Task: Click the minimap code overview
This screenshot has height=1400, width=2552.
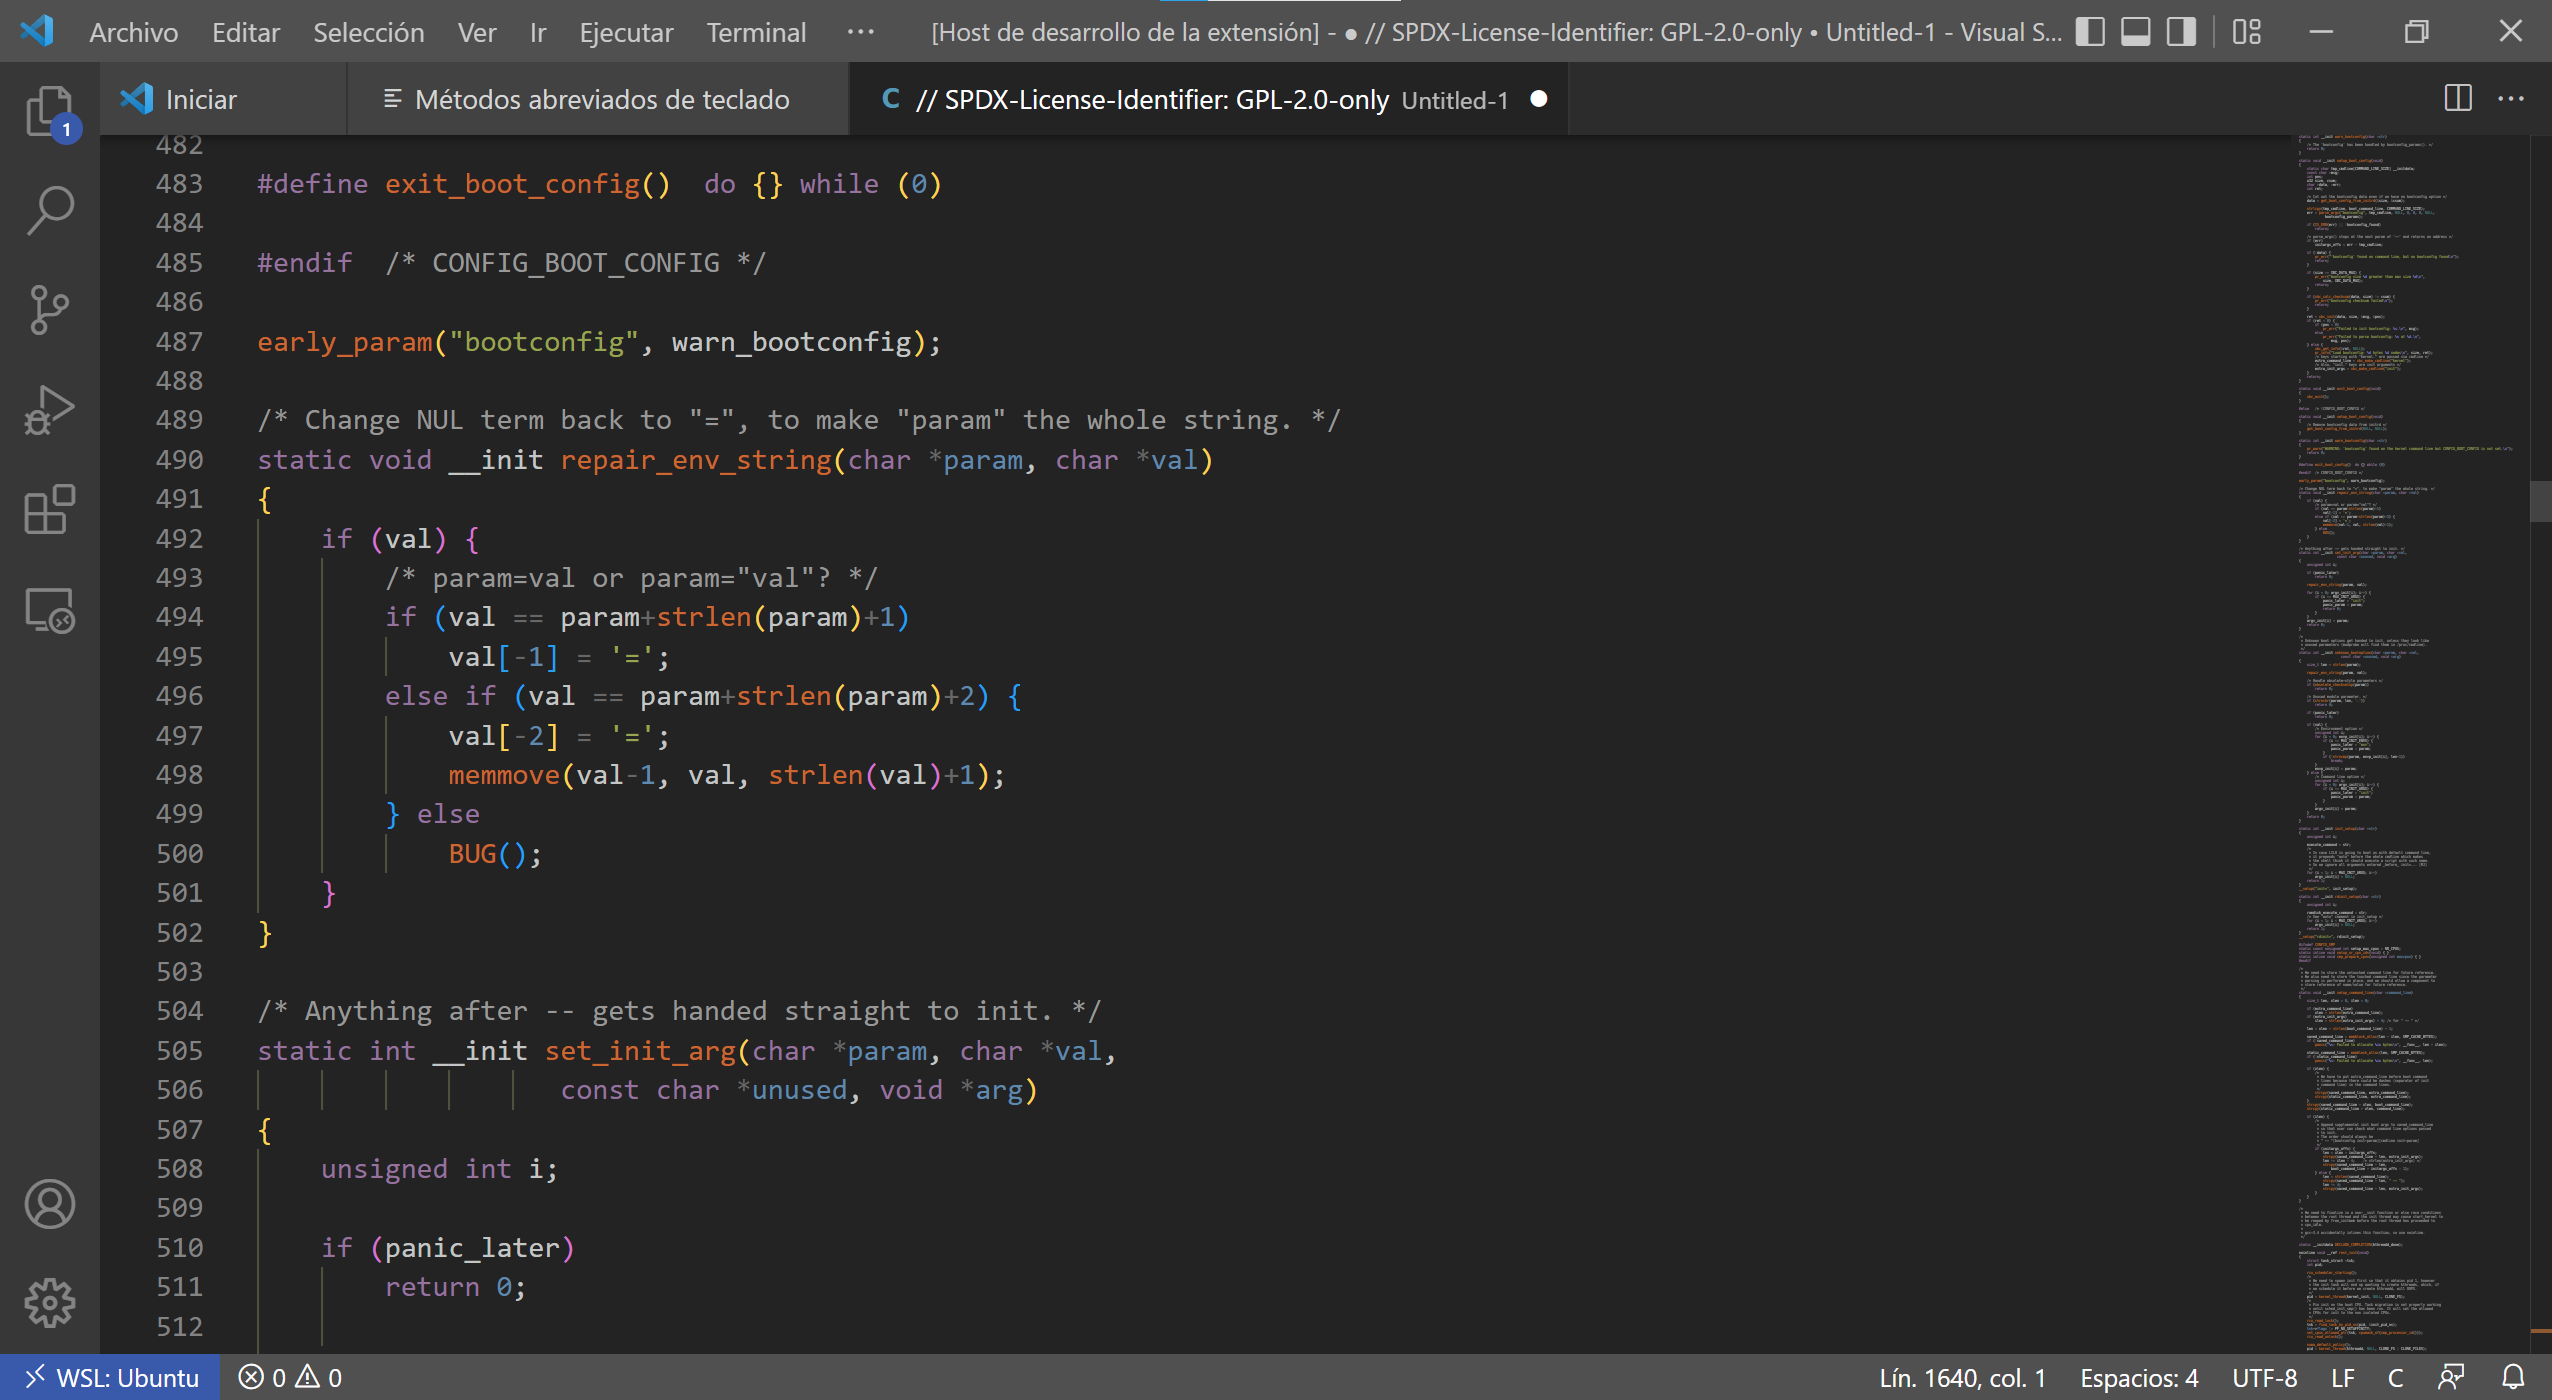Action: click(2408, 744)
